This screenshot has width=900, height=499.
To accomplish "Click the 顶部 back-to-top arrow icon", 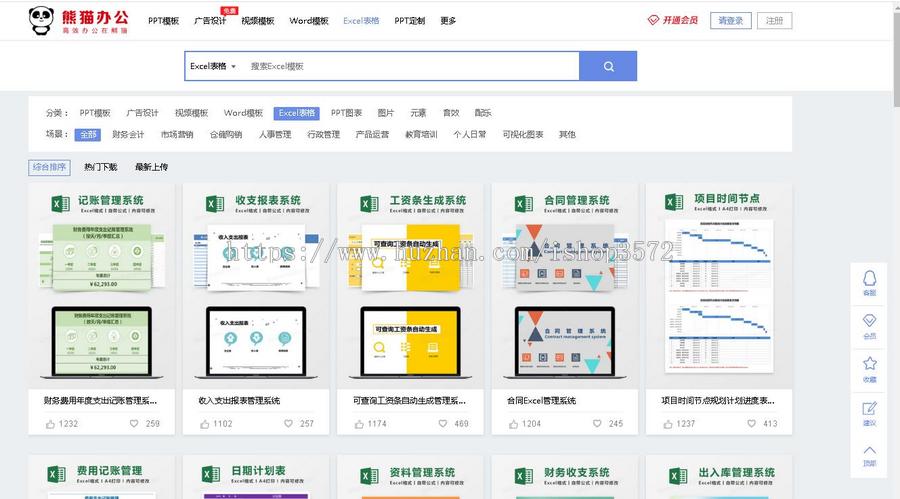I will point(870,450).
